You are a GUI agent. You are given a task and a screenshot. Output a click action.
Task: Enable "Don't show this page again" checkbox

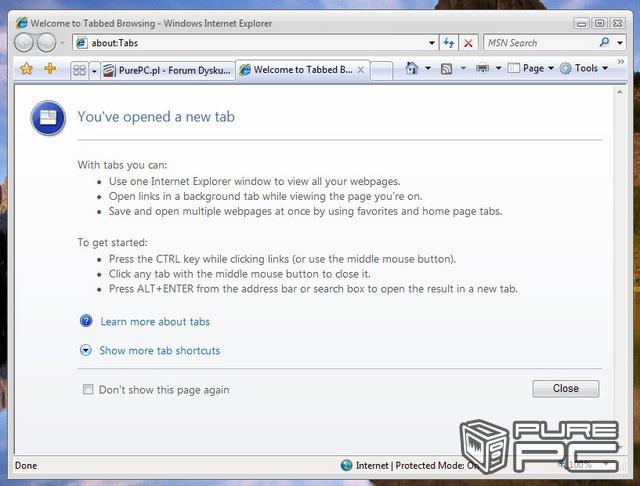[88, 389]
